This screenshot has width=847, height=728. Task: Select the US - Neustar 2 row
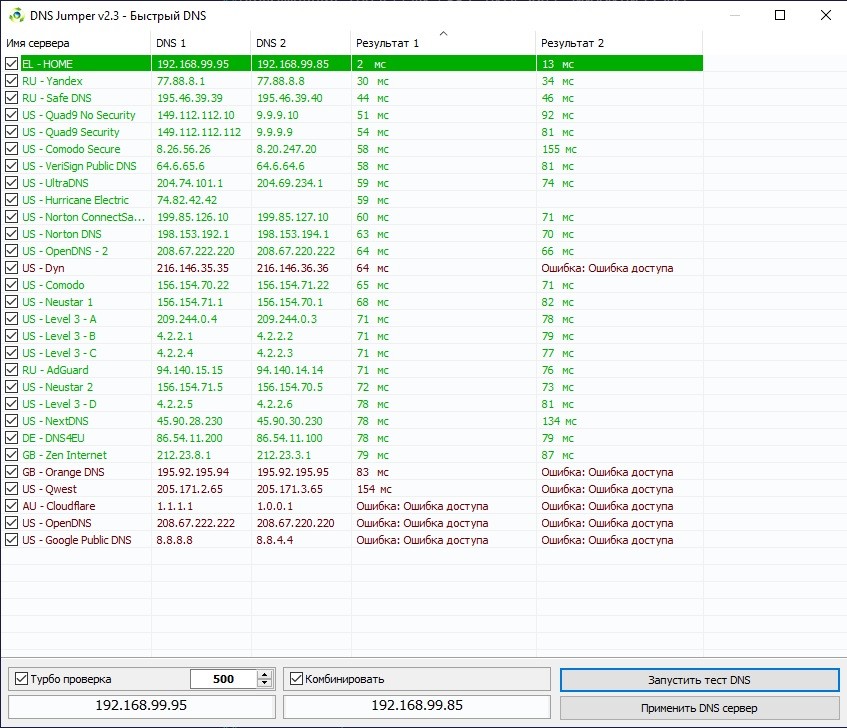point(352,387)
